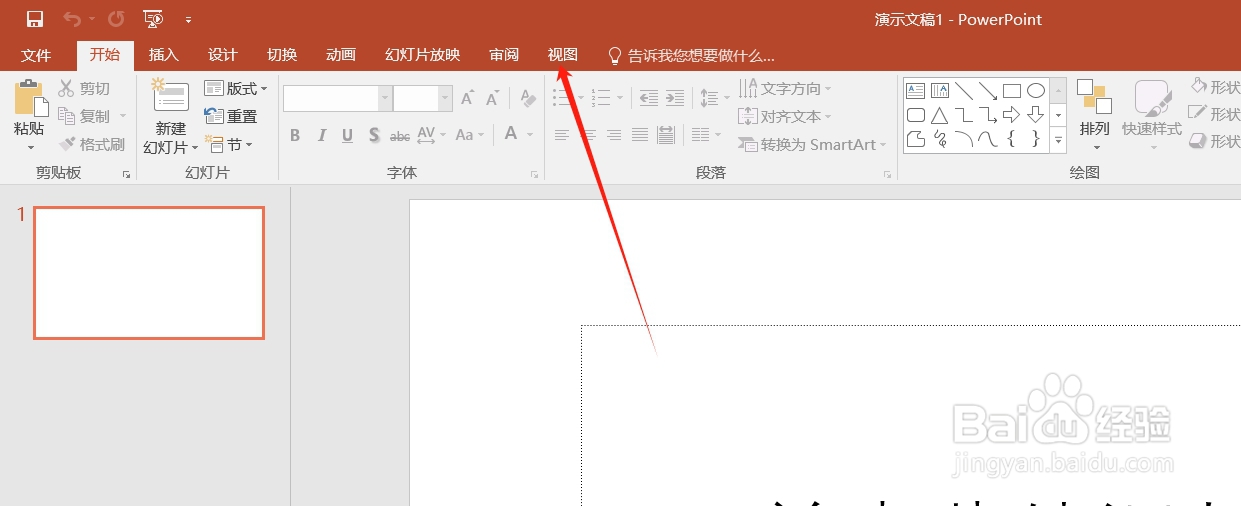Image resolution: width=1241 pixels, height=506 pixels.
Task: Justify the paragraph text
Action: [640, 135]
